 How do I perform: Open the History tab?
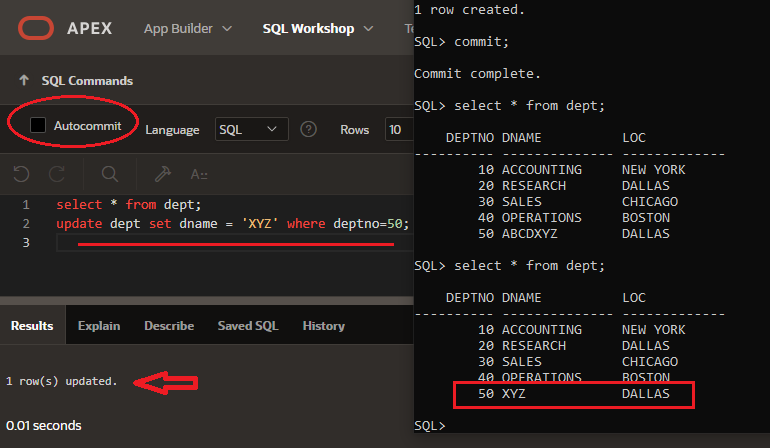coord(323,326)
